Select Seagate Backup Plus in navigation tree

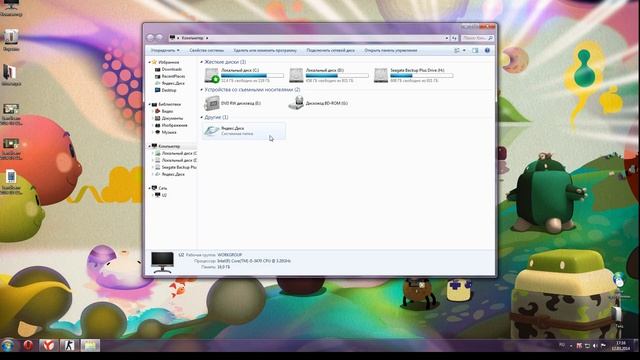click(x=179, y=167)
